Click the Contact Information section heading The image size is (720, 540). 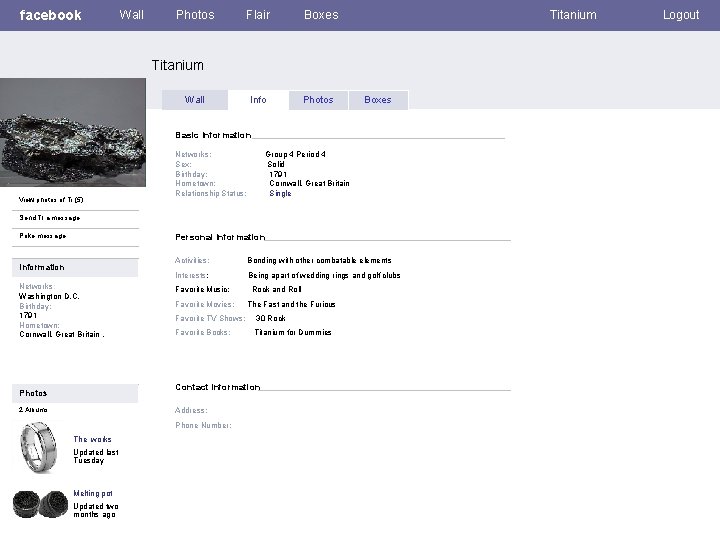(x=218, y=387)
